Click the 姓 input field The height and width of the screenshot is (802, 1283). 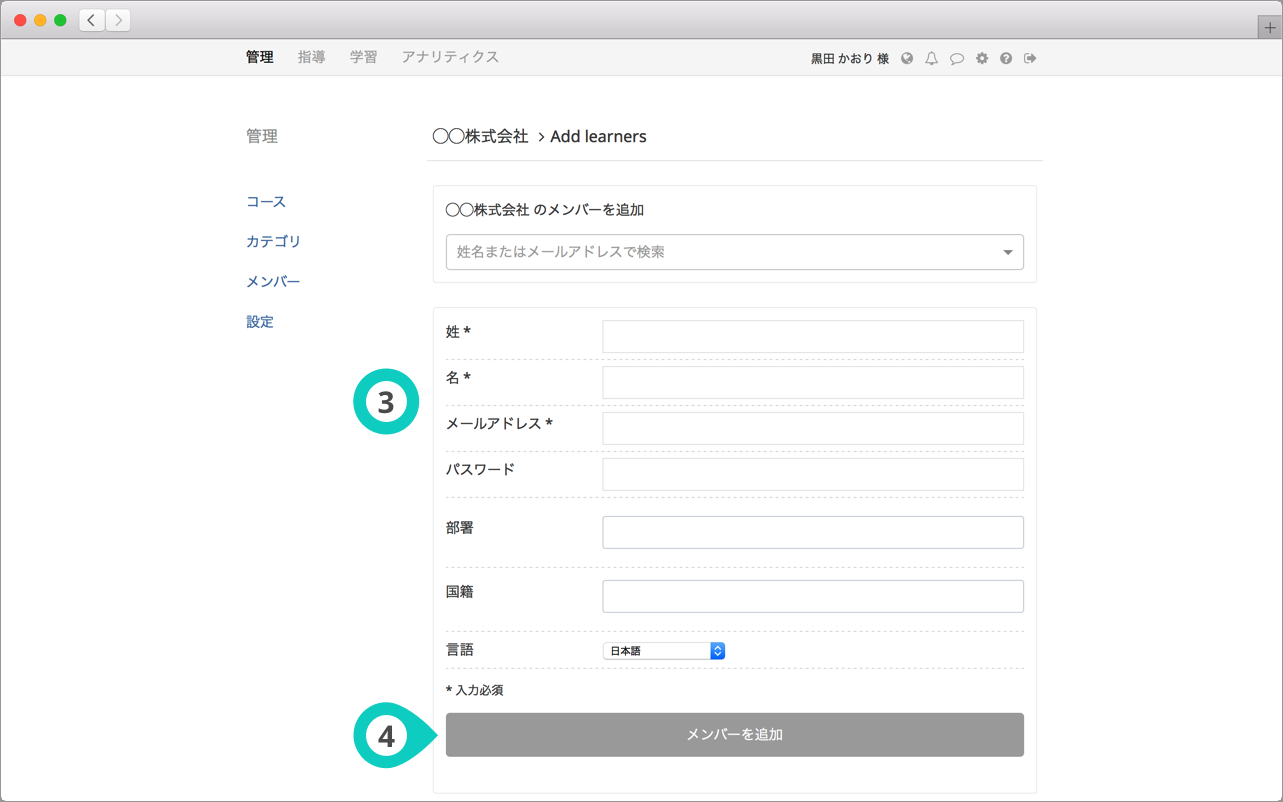point(812,337)
